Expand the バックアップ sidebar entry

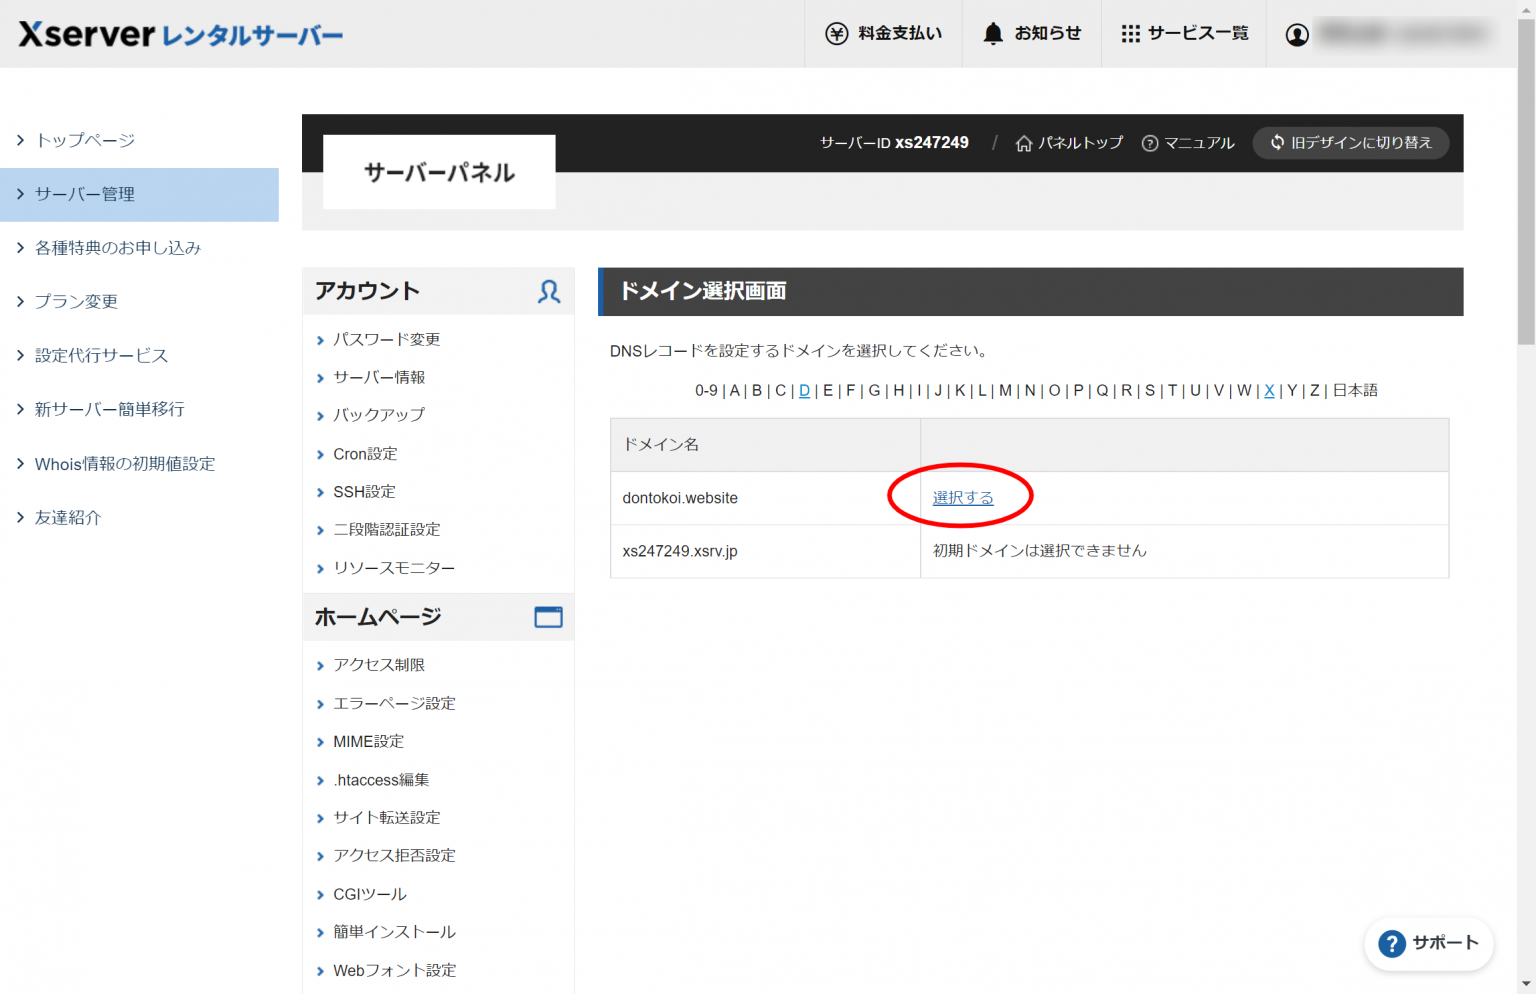pos(377,415)
